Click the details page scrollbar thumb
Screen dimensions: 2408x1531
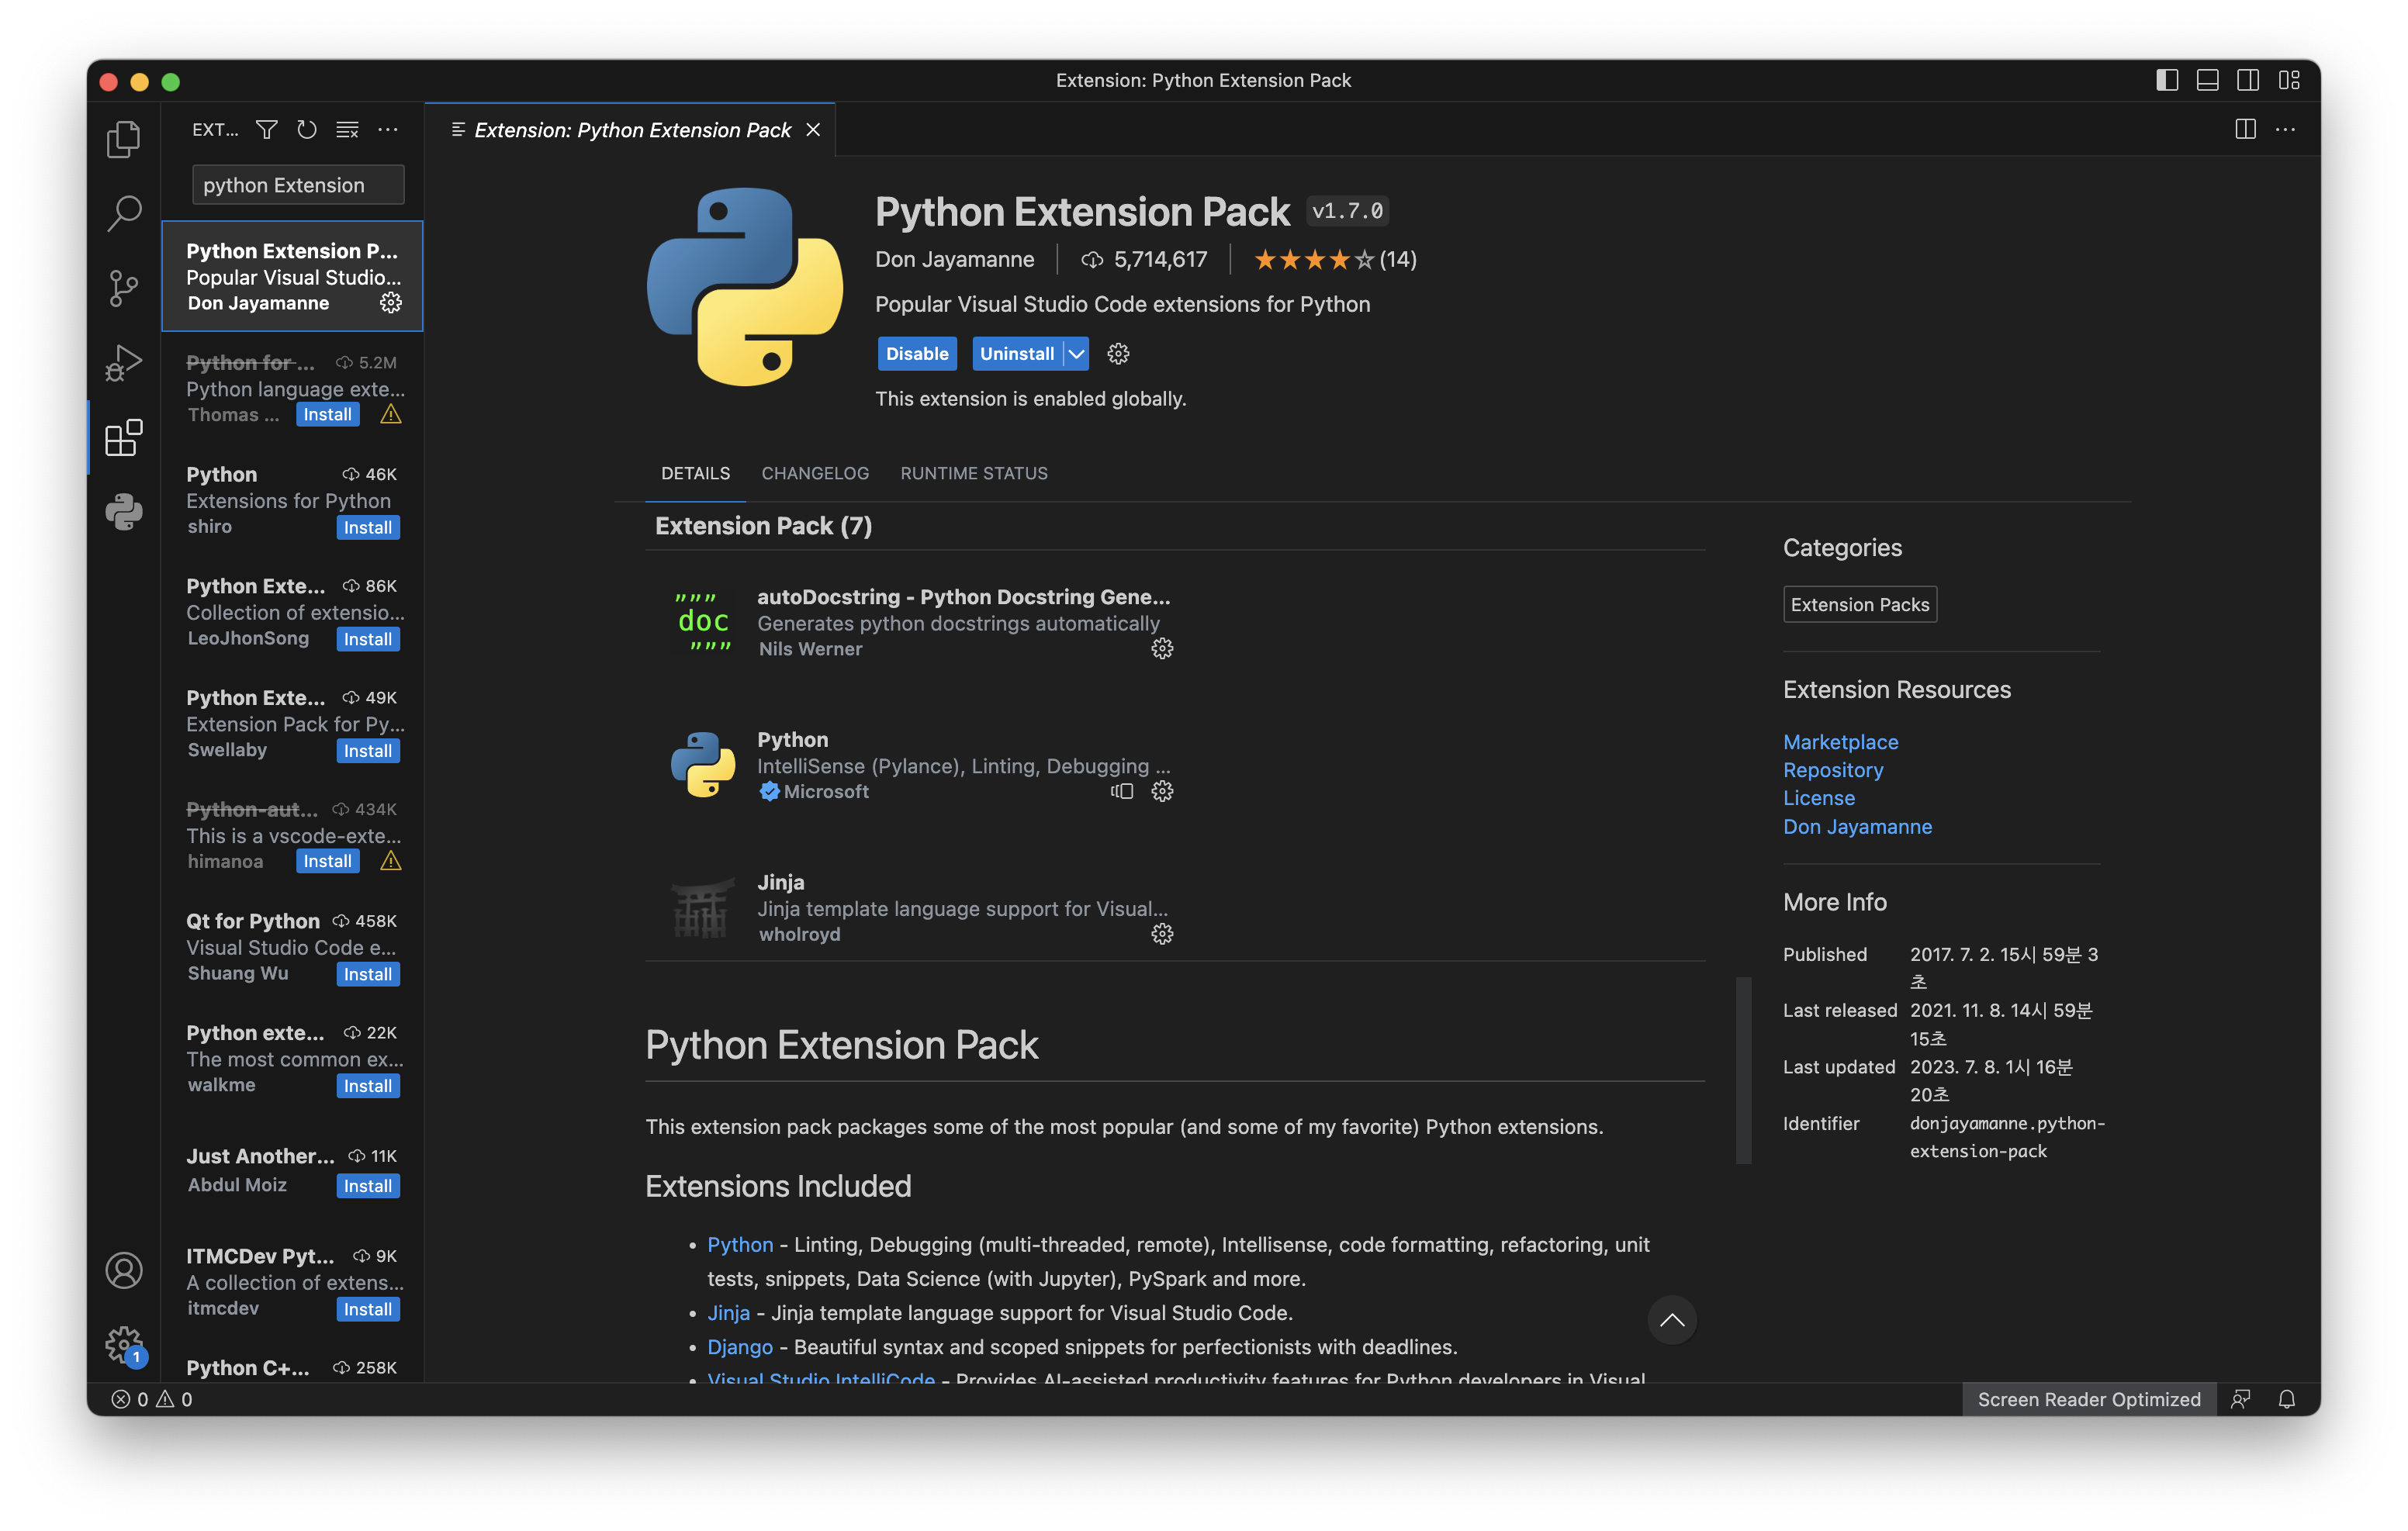1743,1070
